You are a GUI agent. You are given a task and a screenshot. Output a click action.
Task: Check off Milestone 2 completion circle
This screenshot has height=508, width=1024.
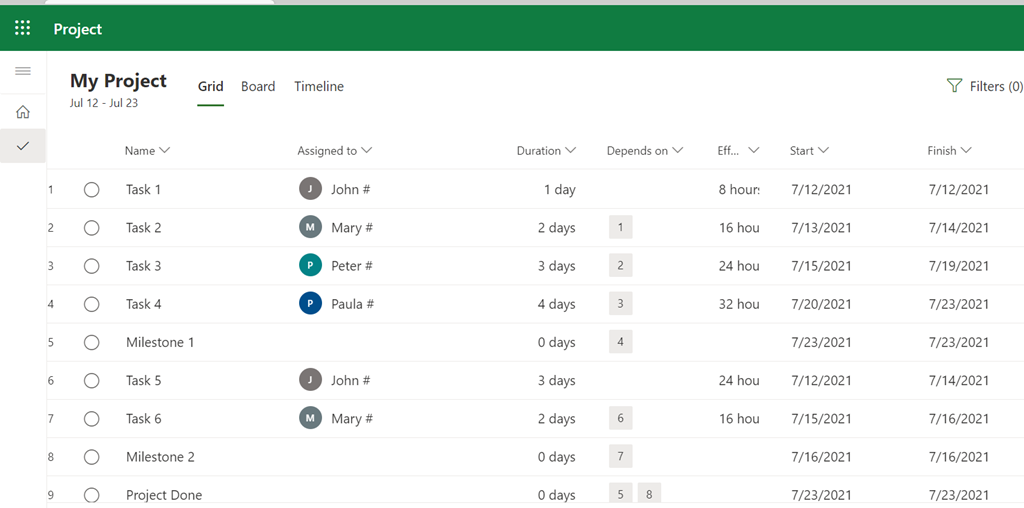tap(92, 457)
